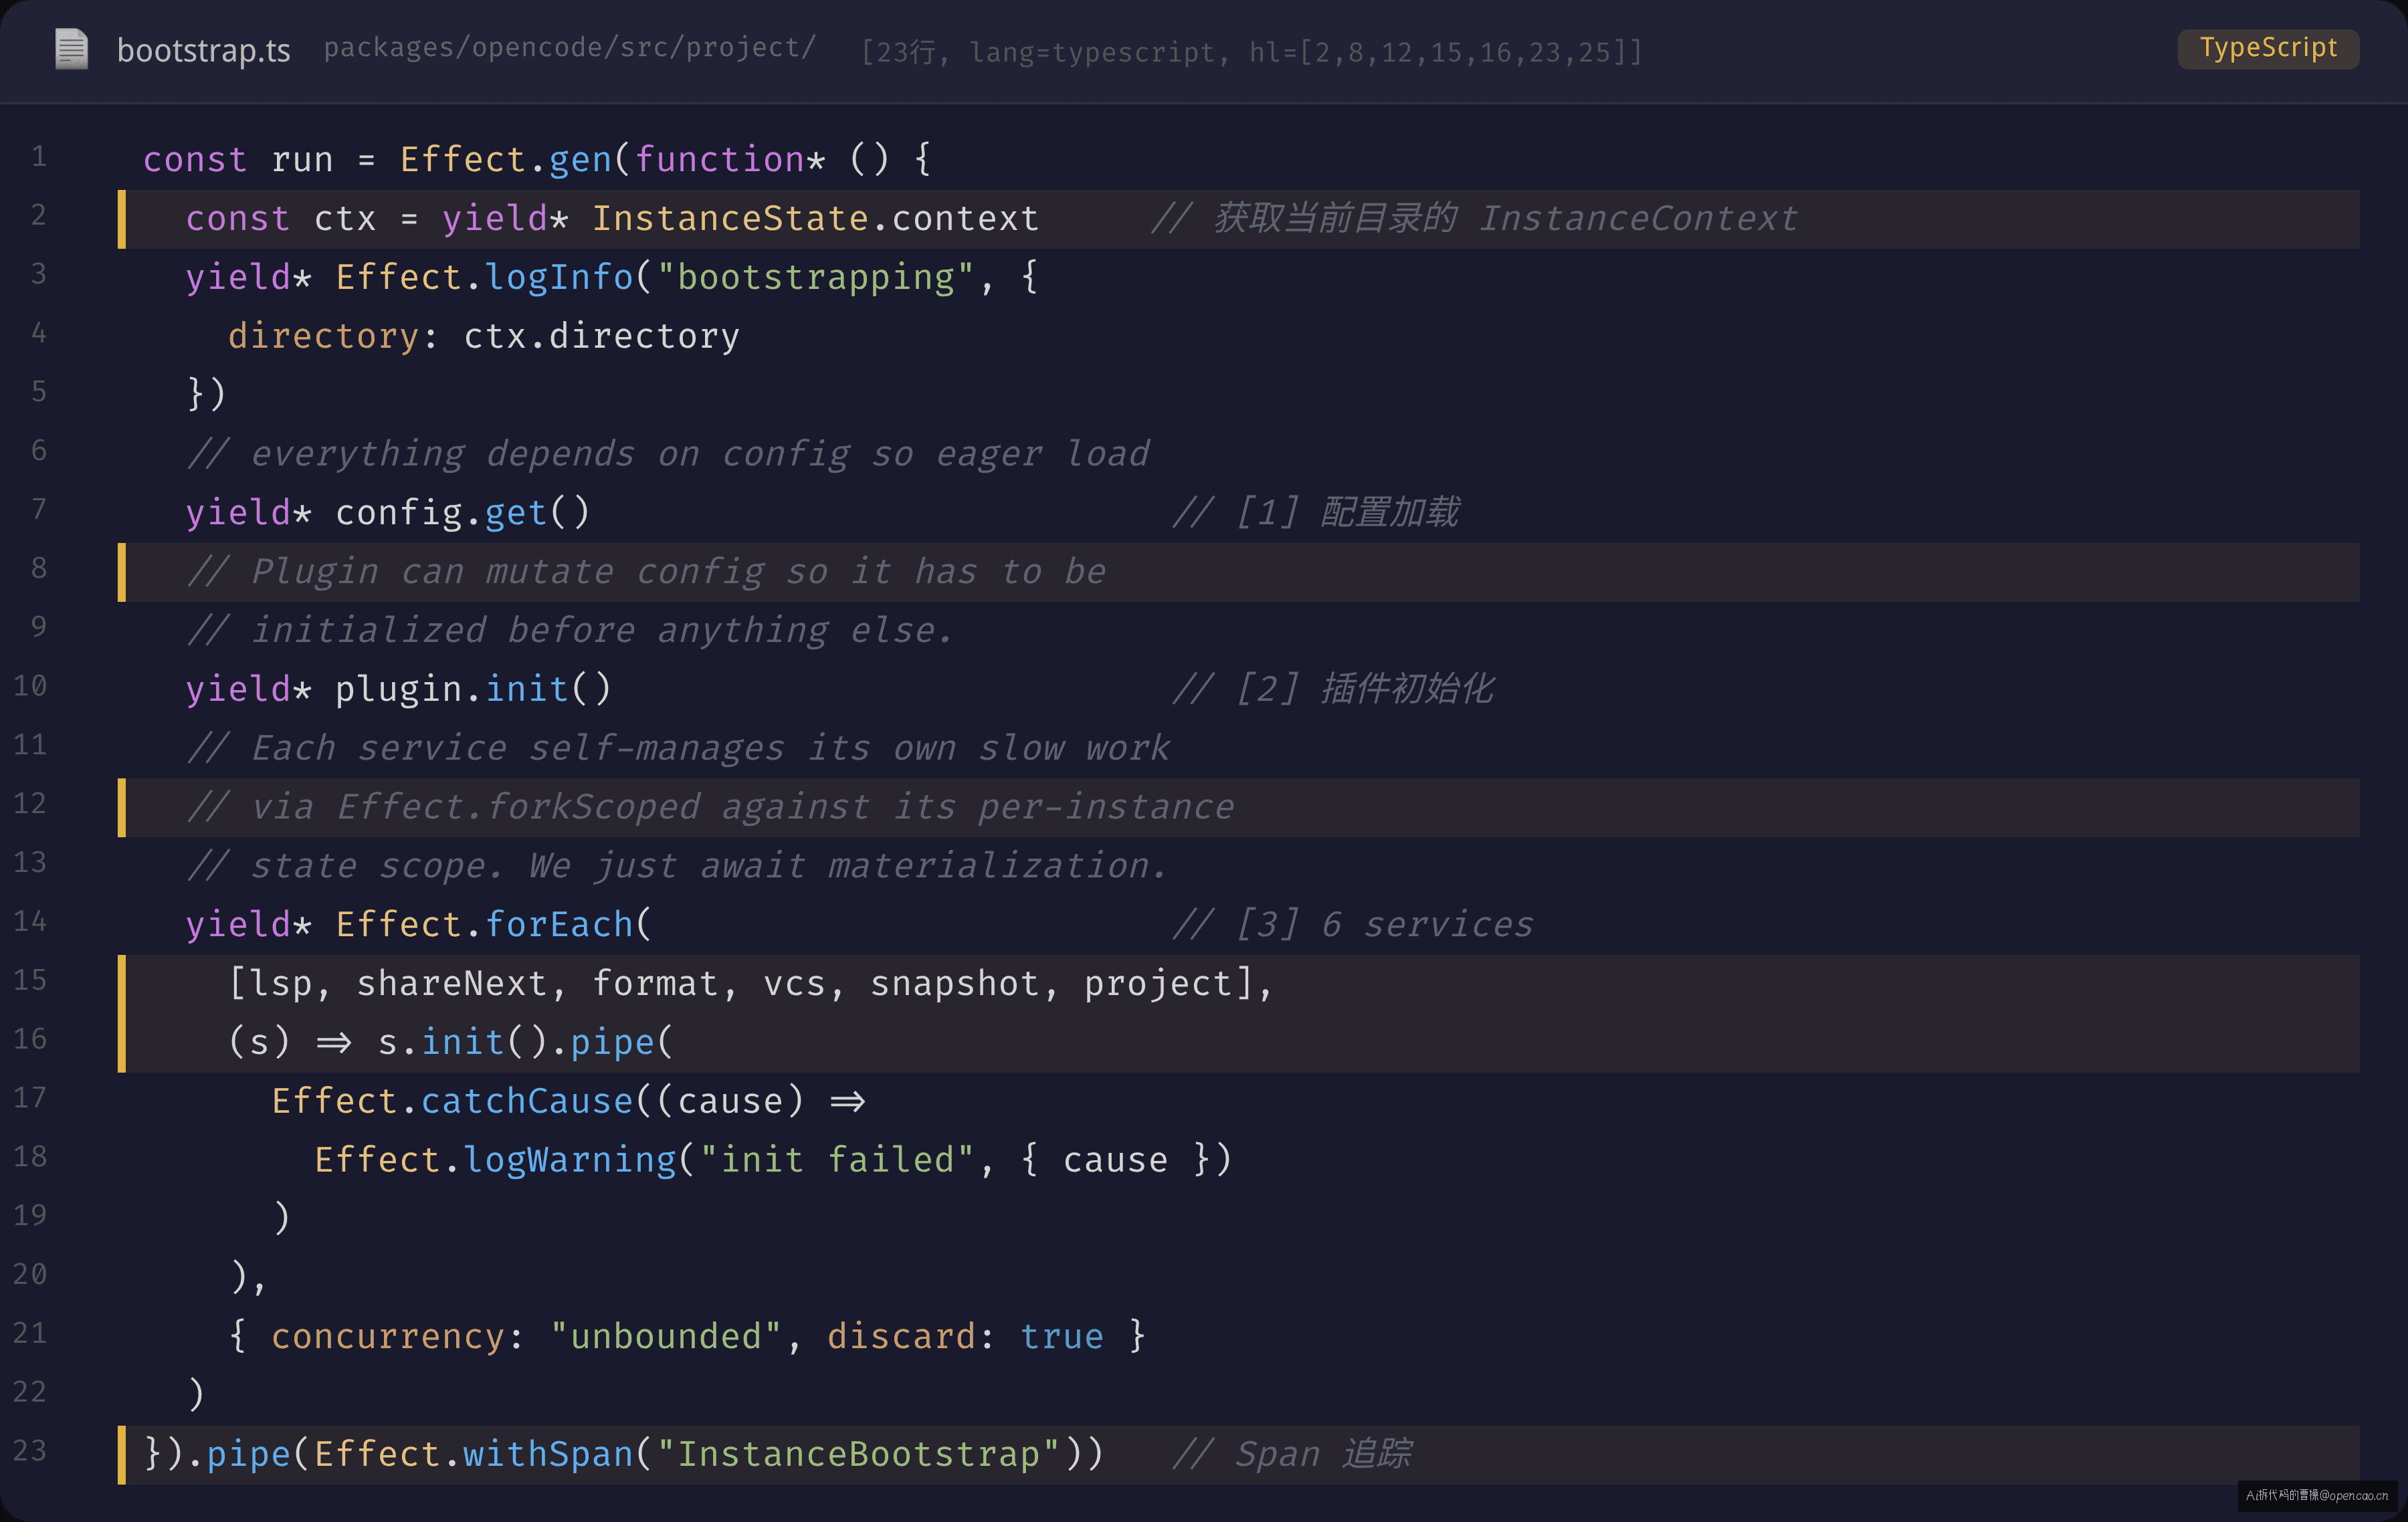This screenshot has height=1522, width=2408.
Task: Click line number 1 in the gutter
Action: pos(38,157)
